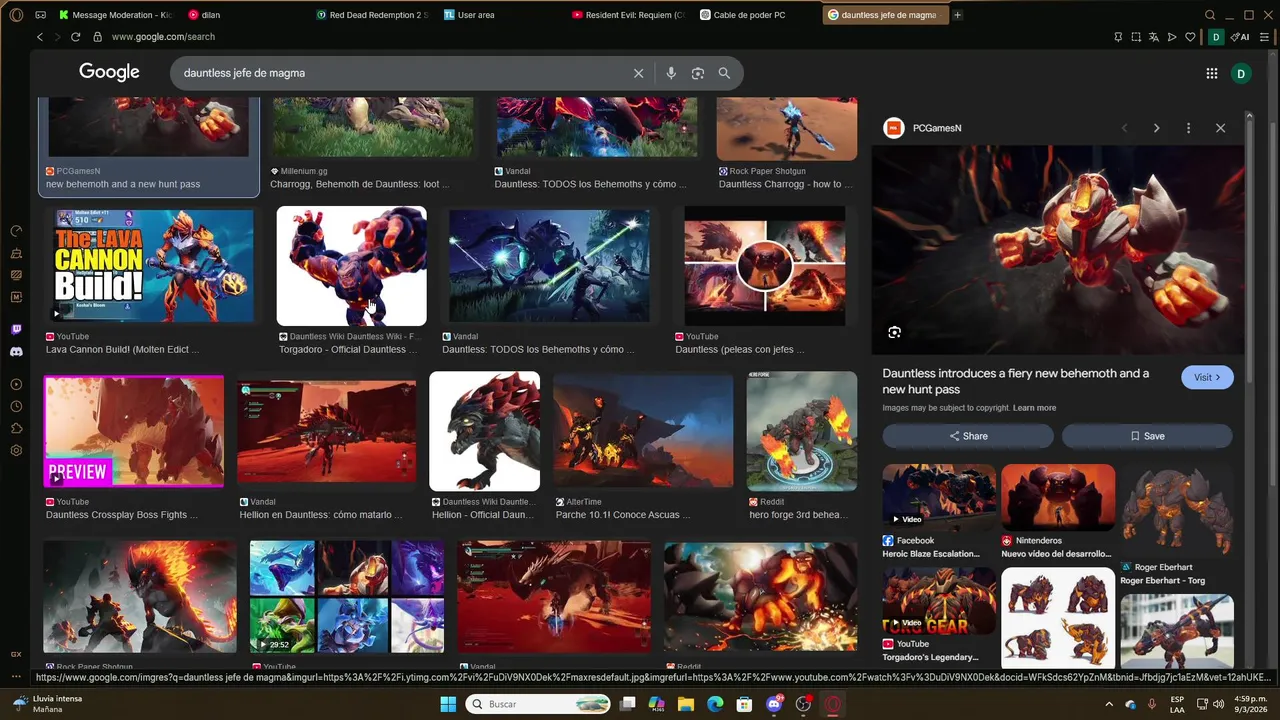Open more options in preview panel

click(x=1188, y=128)
